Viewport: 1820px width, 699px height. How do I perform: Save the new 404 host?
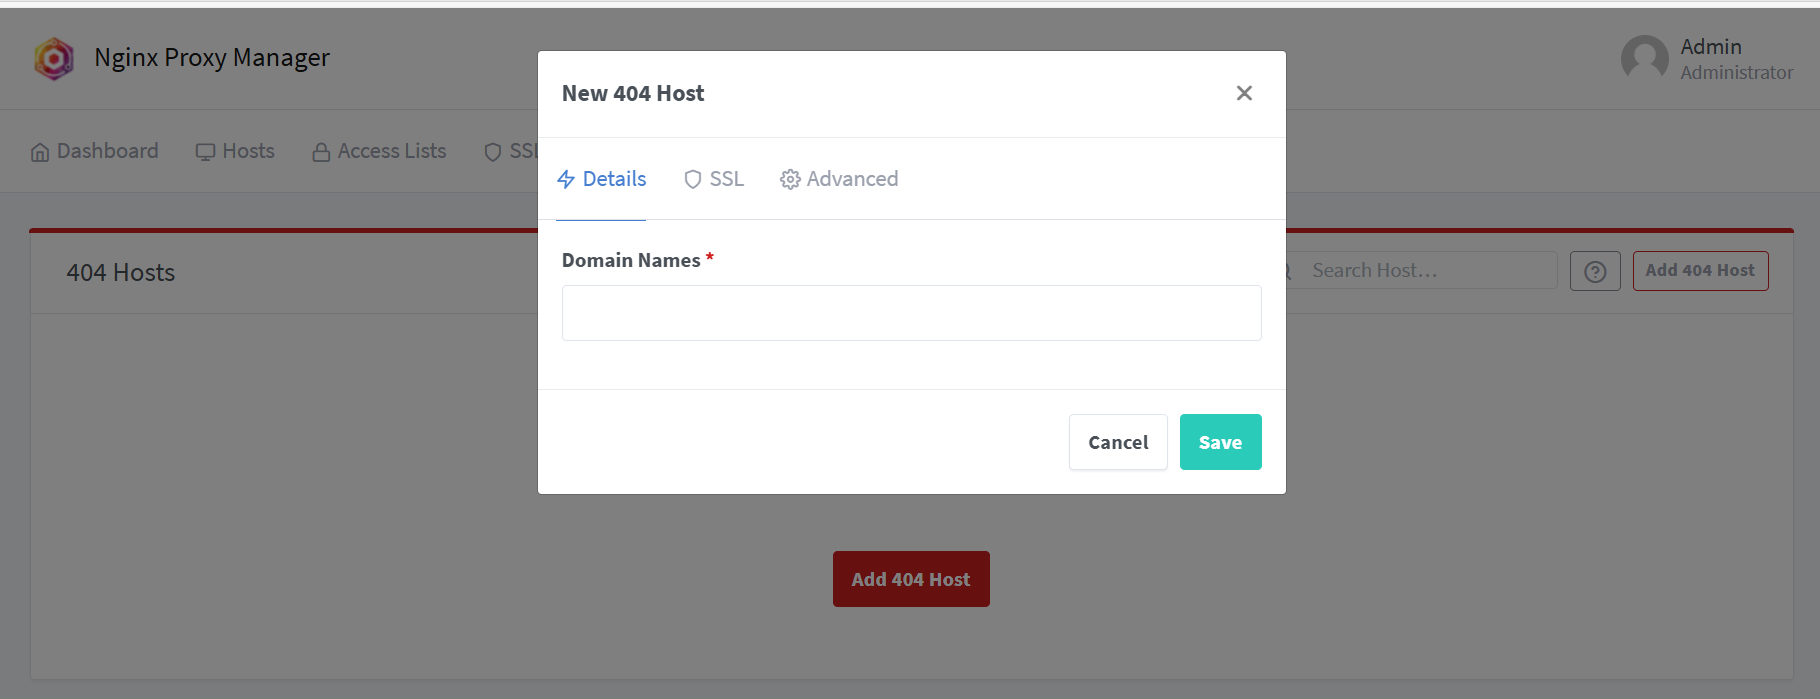pyautogui.click(x=1220, y=441)
